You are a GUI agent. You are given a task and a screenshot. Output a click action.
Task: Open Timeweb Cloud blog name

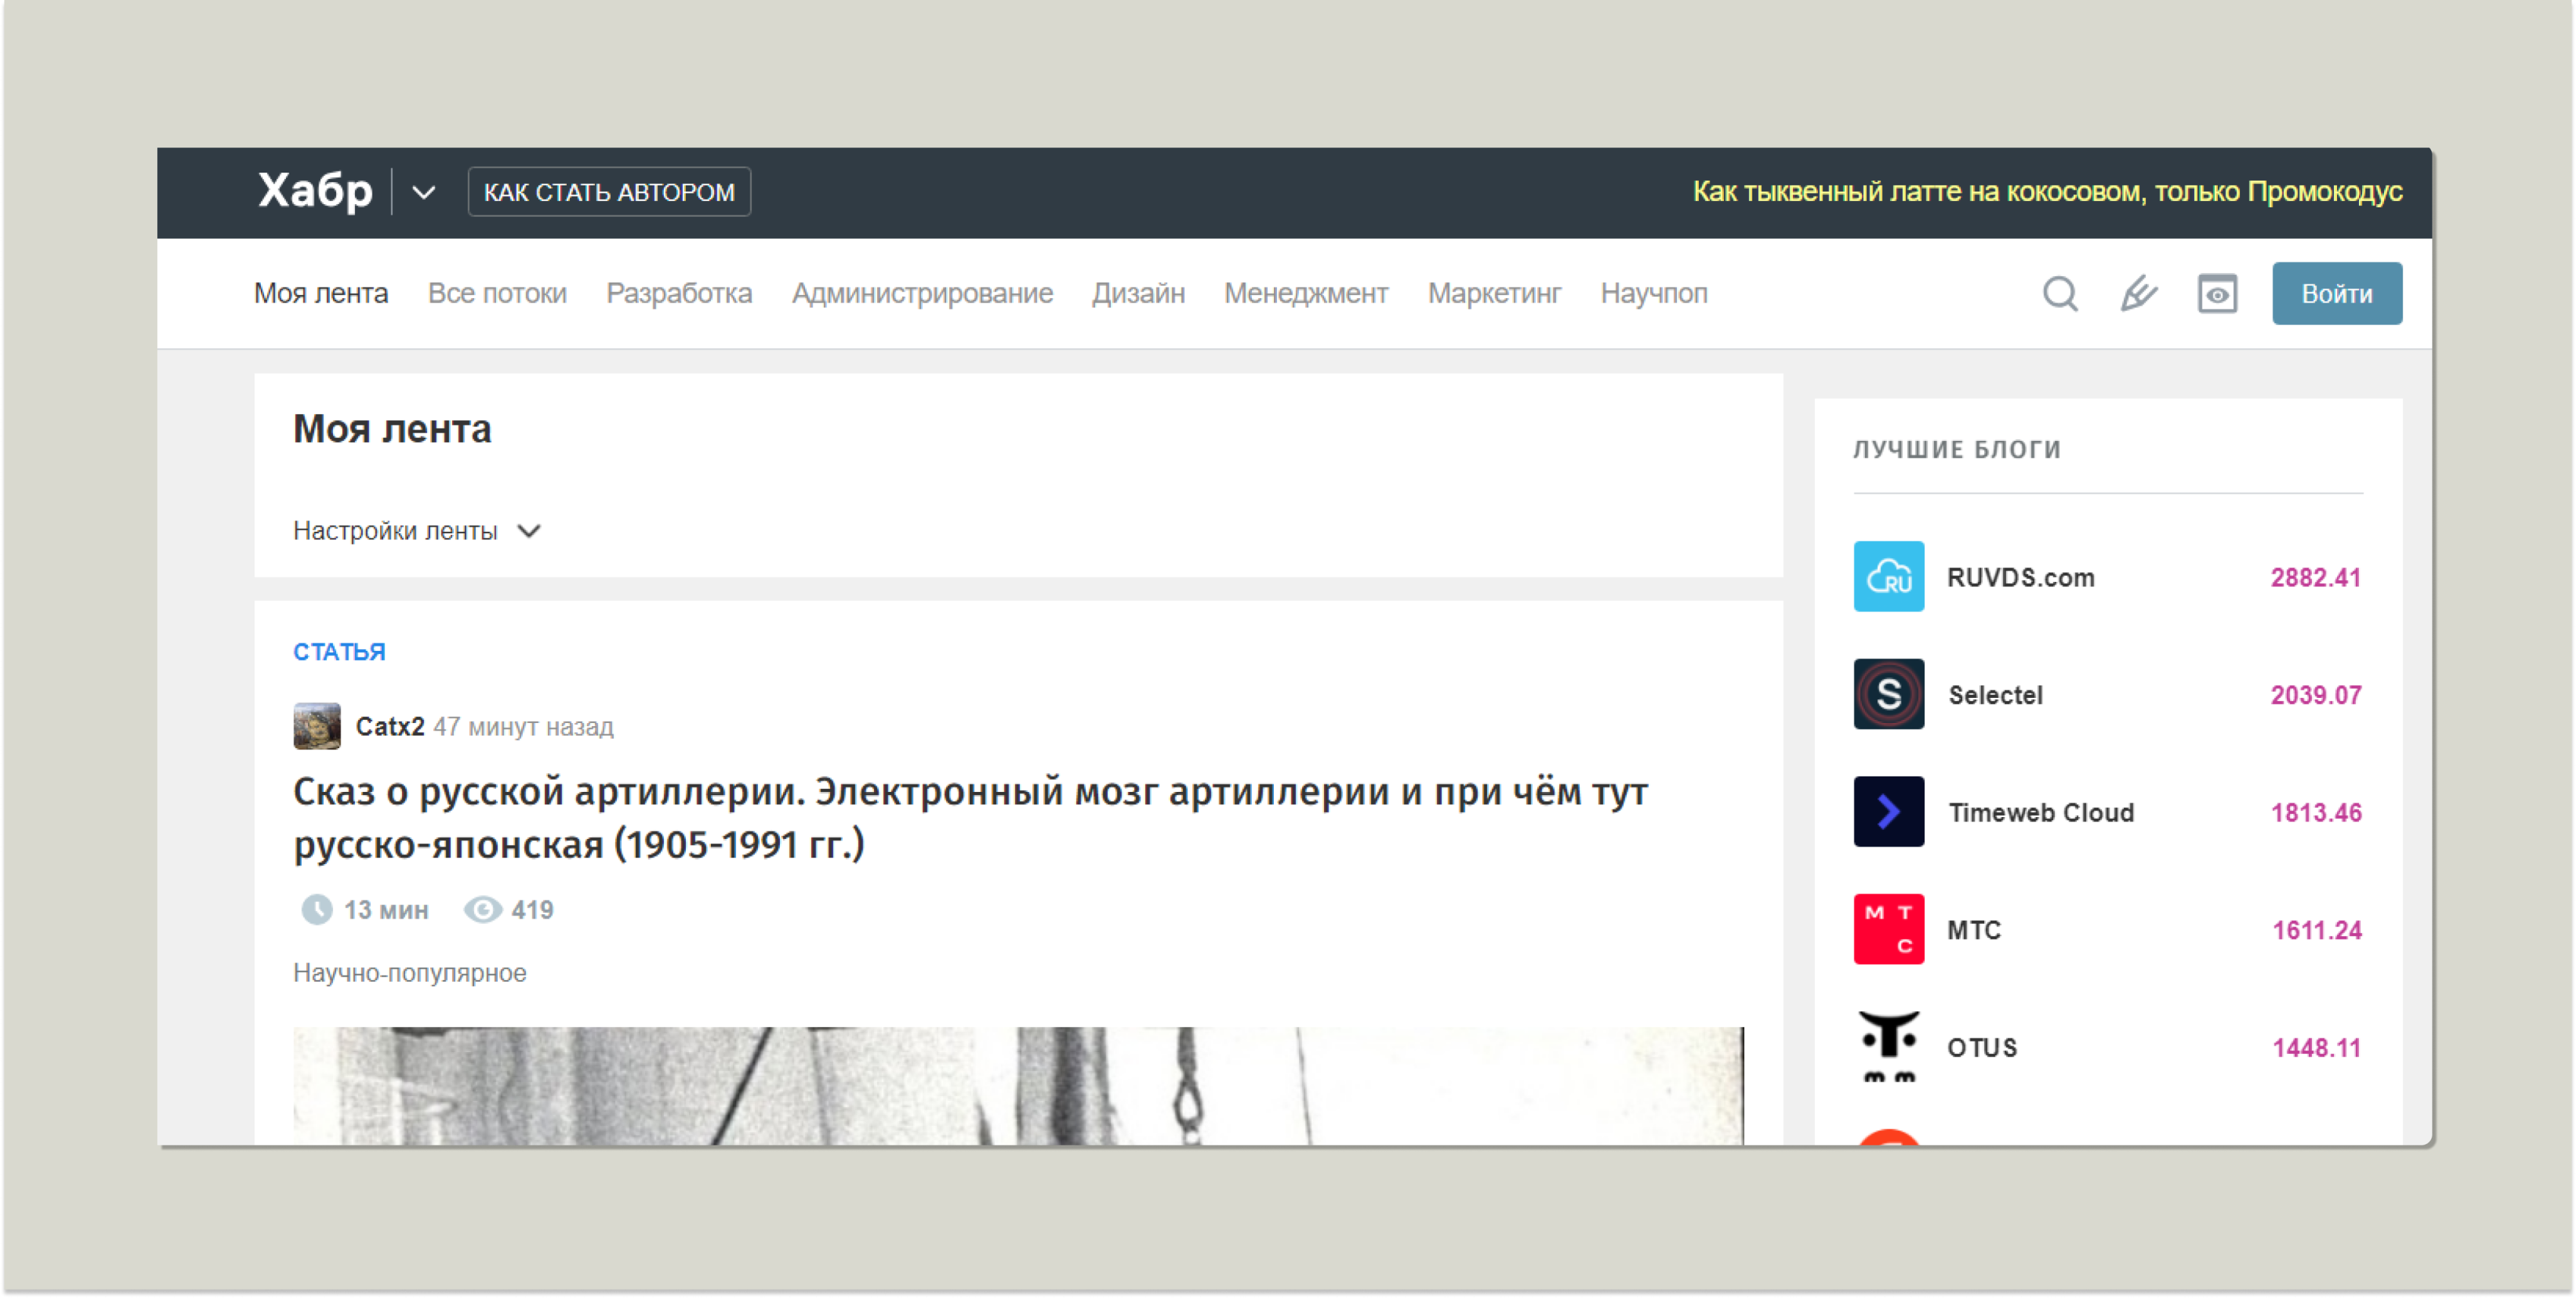(x=2041, y=812)
